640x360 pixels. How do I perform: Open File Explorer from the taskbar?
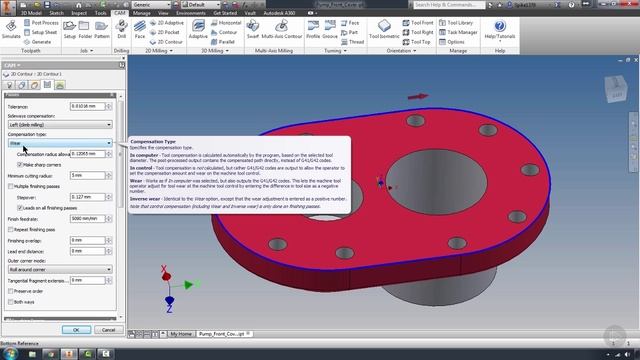coord(32,354)
